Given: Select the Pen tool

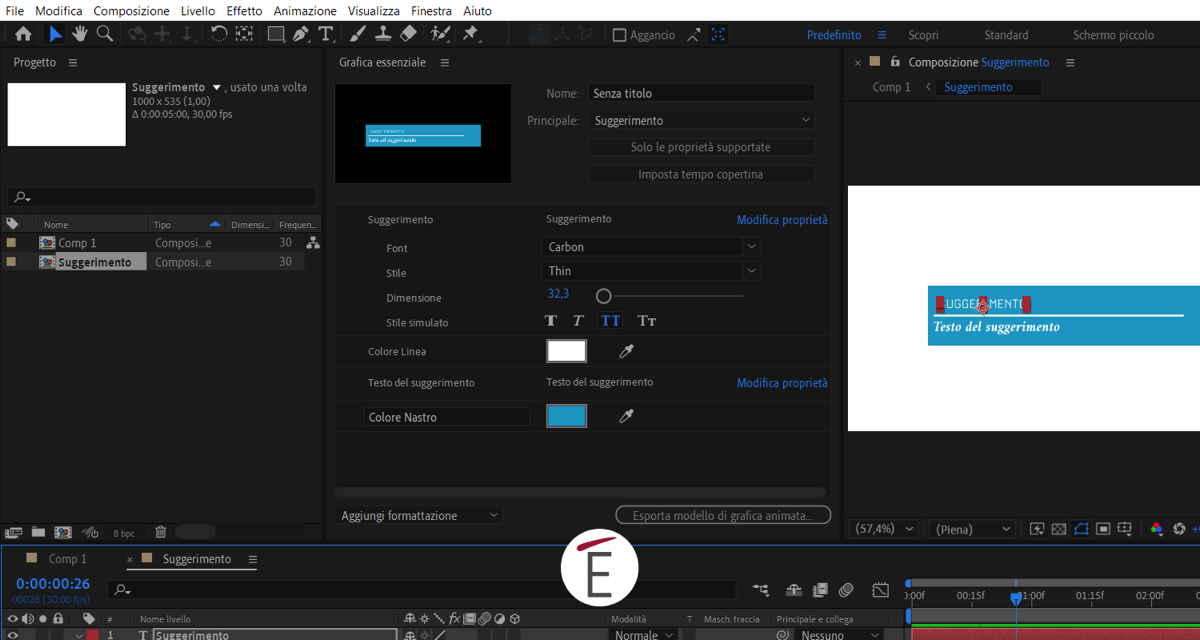Looking at the screenshot, I should click(x=301, y=34).
